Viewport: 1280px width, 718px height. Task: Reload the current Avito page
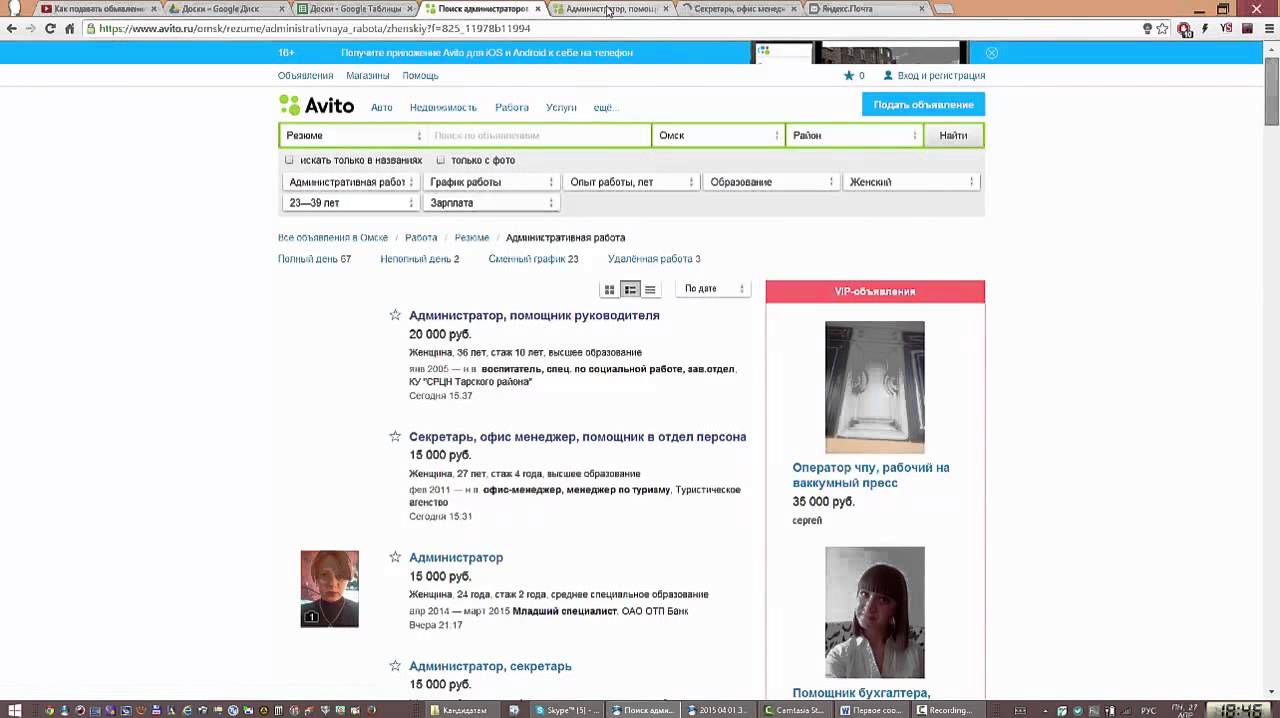tap(50, 29)
